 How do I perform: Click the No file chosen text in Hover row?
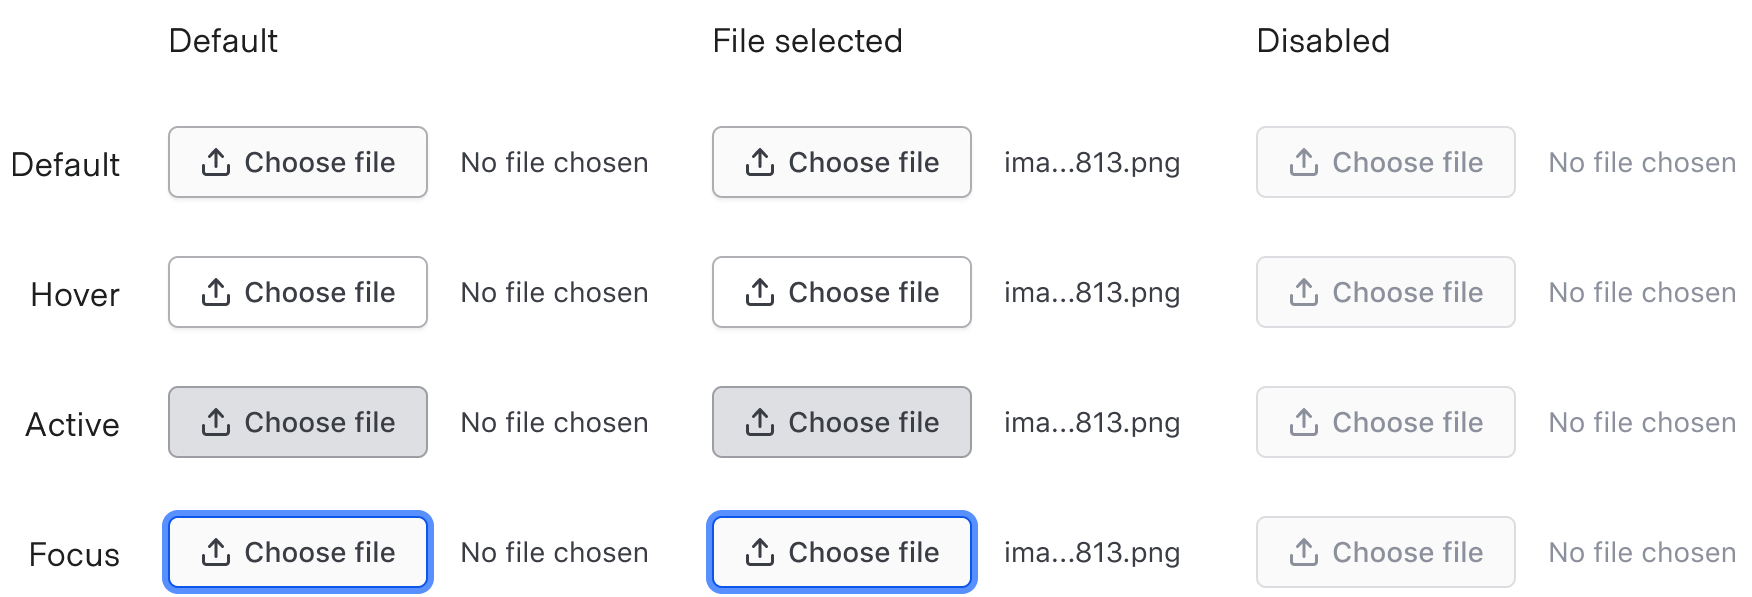pyautogui.click(x=554, y=292)
